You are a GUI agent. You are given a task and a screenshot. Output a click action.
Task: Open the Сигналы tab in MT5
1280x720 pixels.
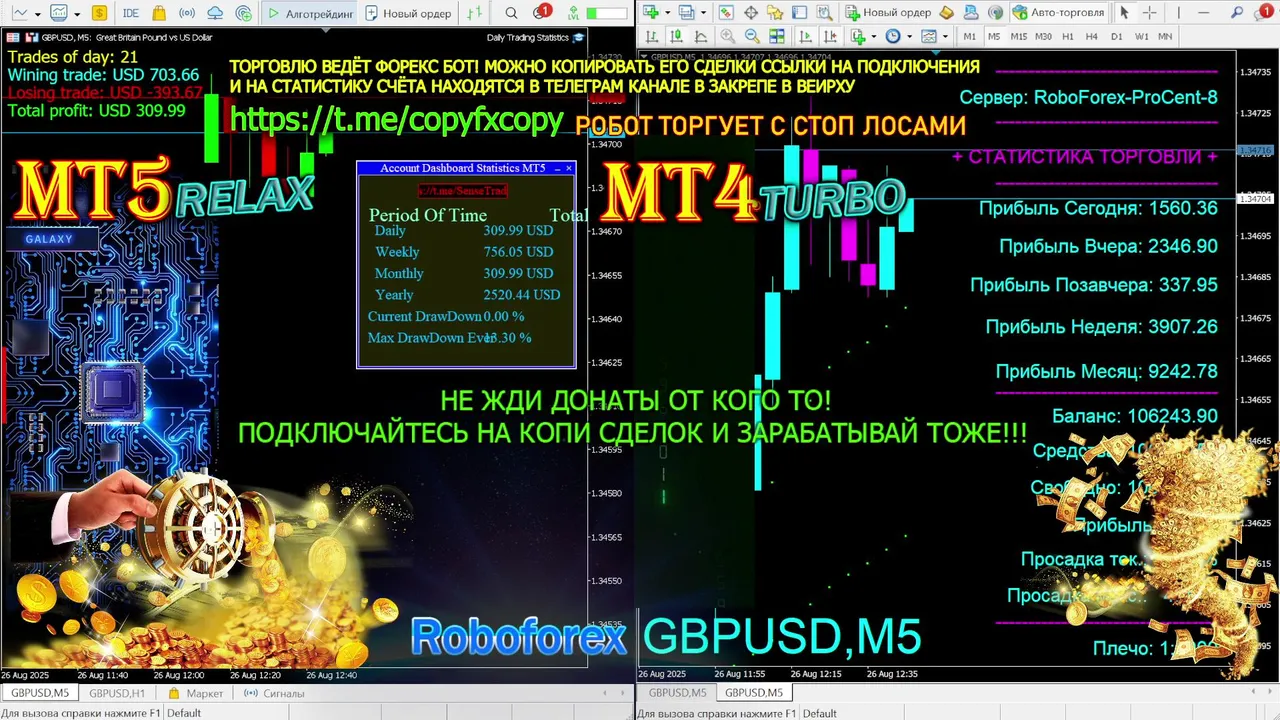[x=275, y=693]
